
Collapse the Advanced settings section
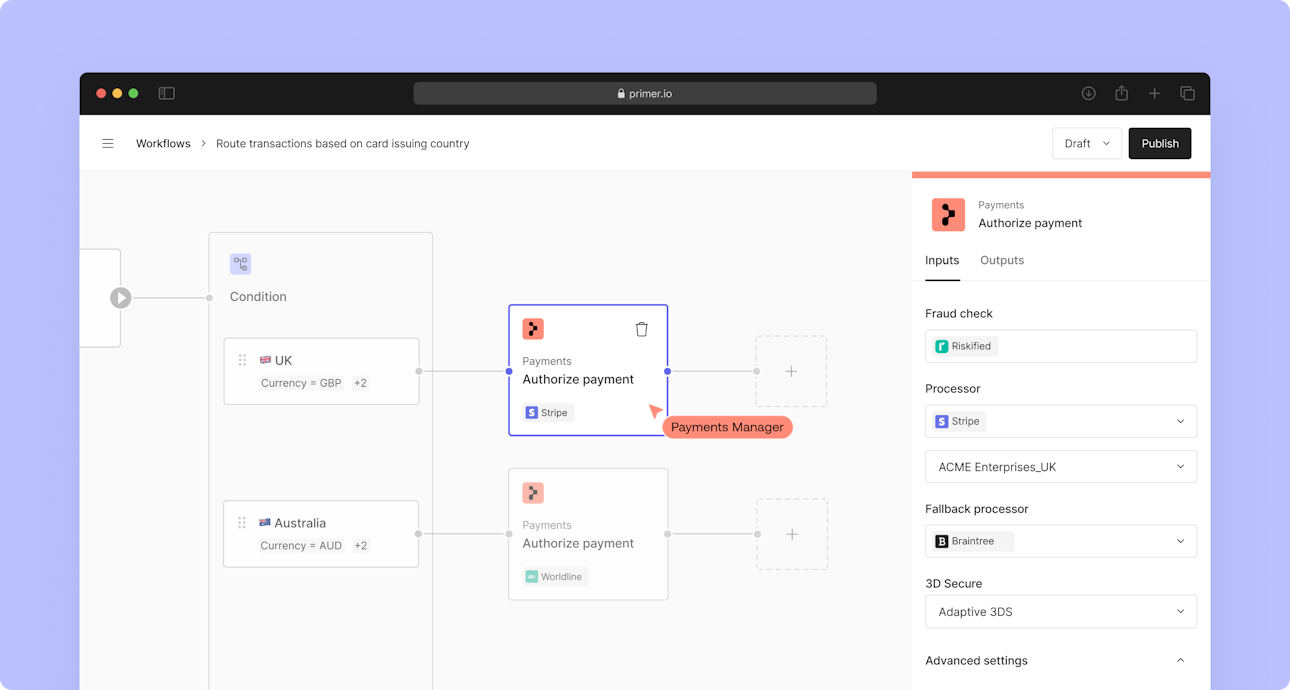pyautogui.click(x=1180, y=661)
